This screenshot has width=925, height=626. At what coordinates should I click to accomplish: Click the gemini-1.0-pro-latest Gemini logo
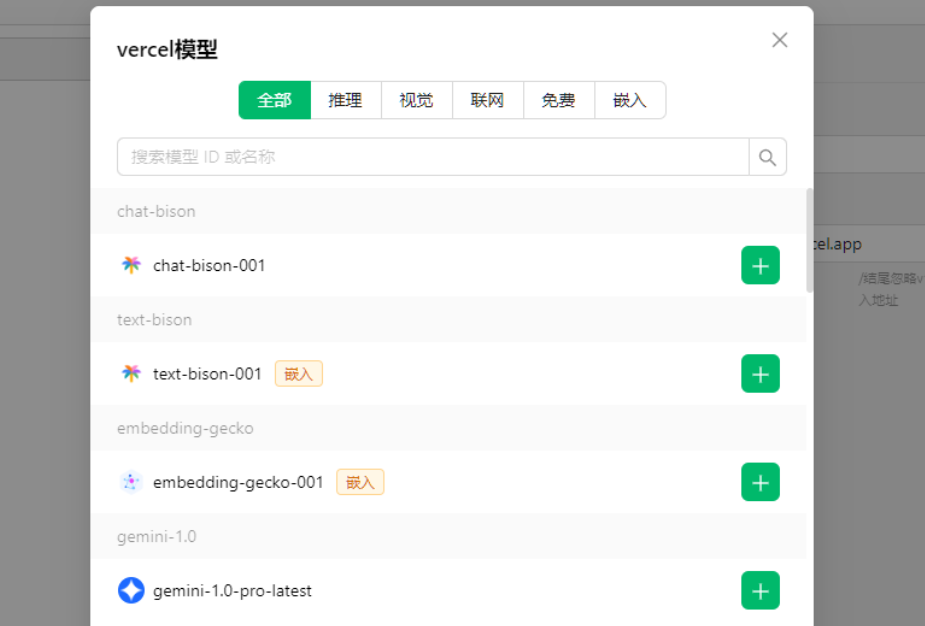(x=131, y=590)
